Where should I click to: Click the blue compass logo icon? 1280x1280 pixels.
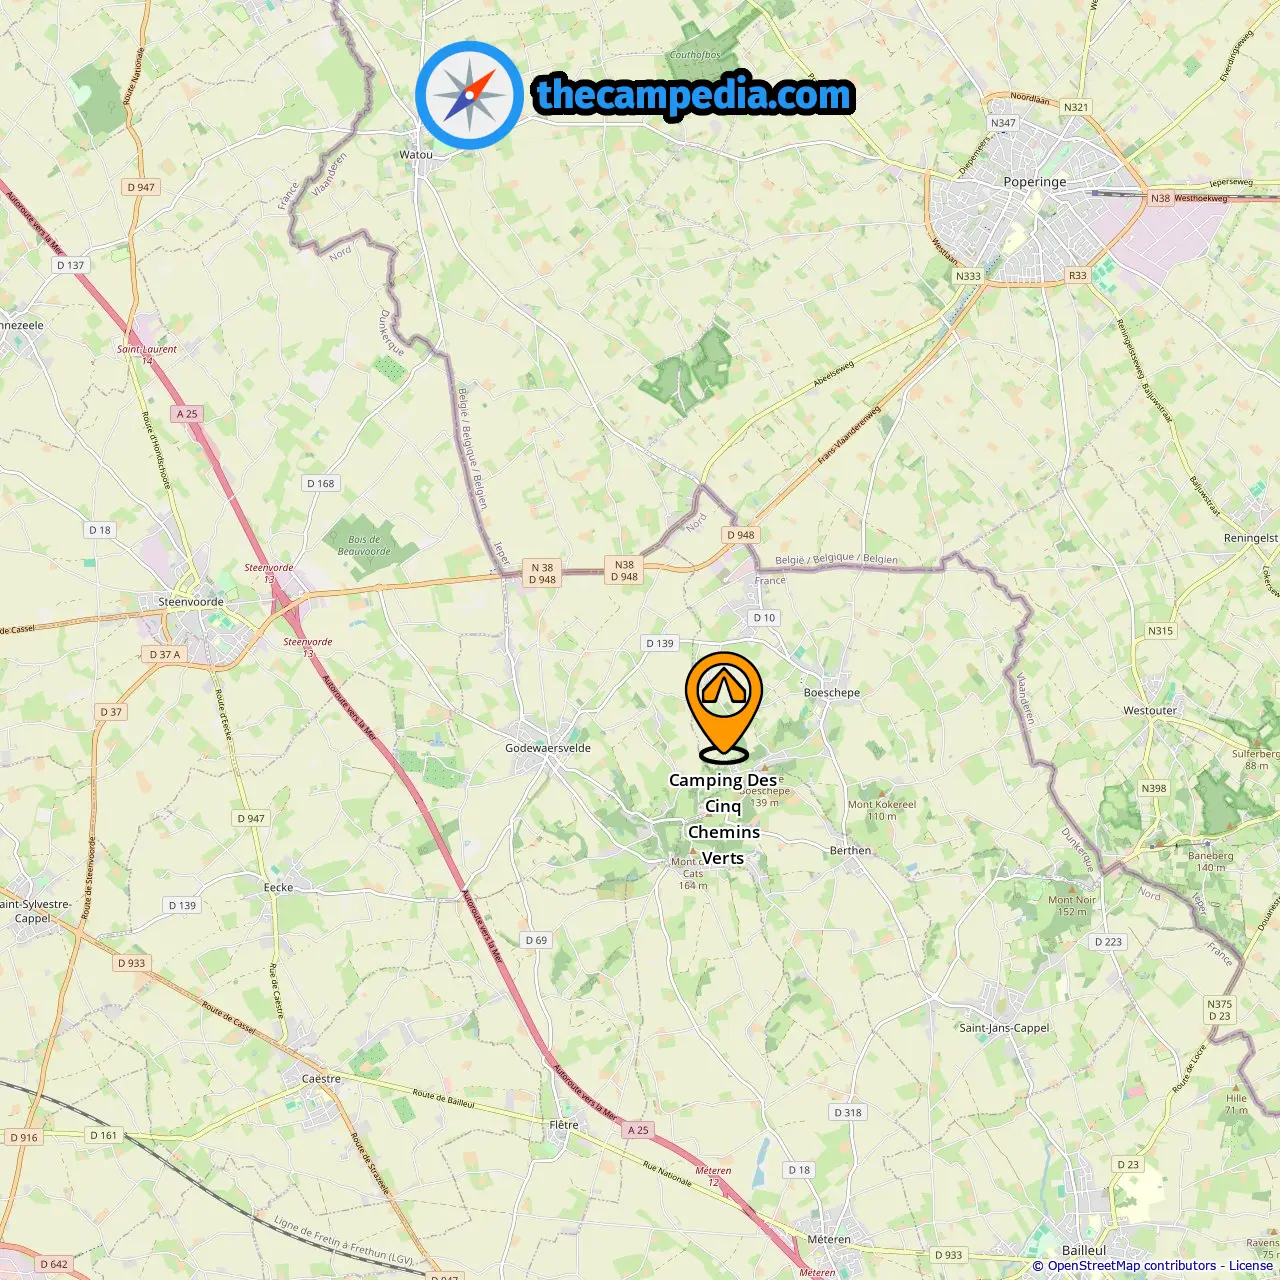pyautogui.click(x=469, y=95)
